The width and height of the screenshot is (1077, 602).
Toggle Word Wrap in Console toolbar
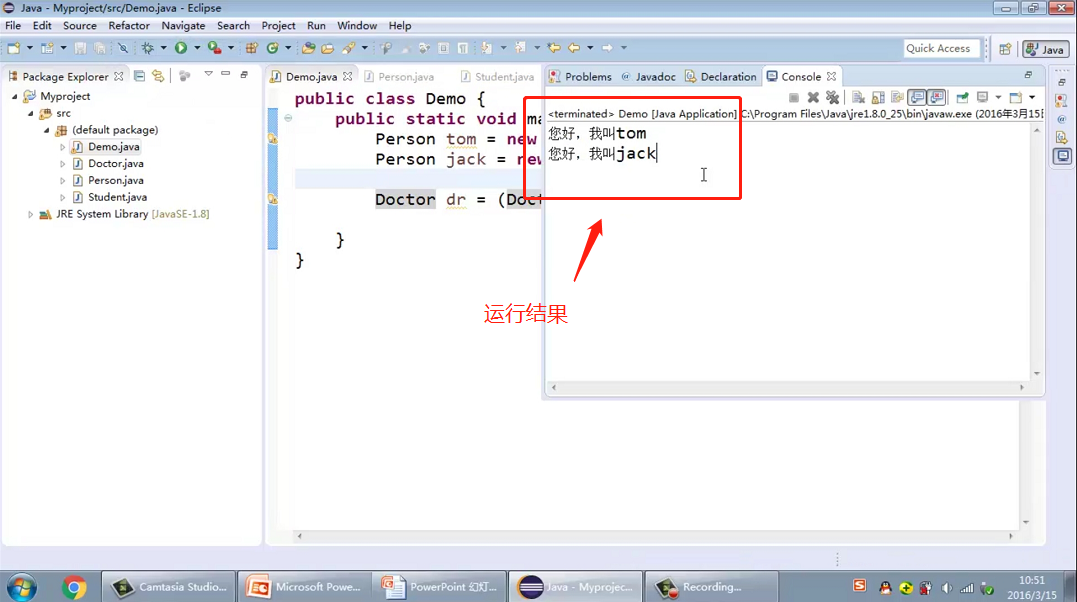897,98
